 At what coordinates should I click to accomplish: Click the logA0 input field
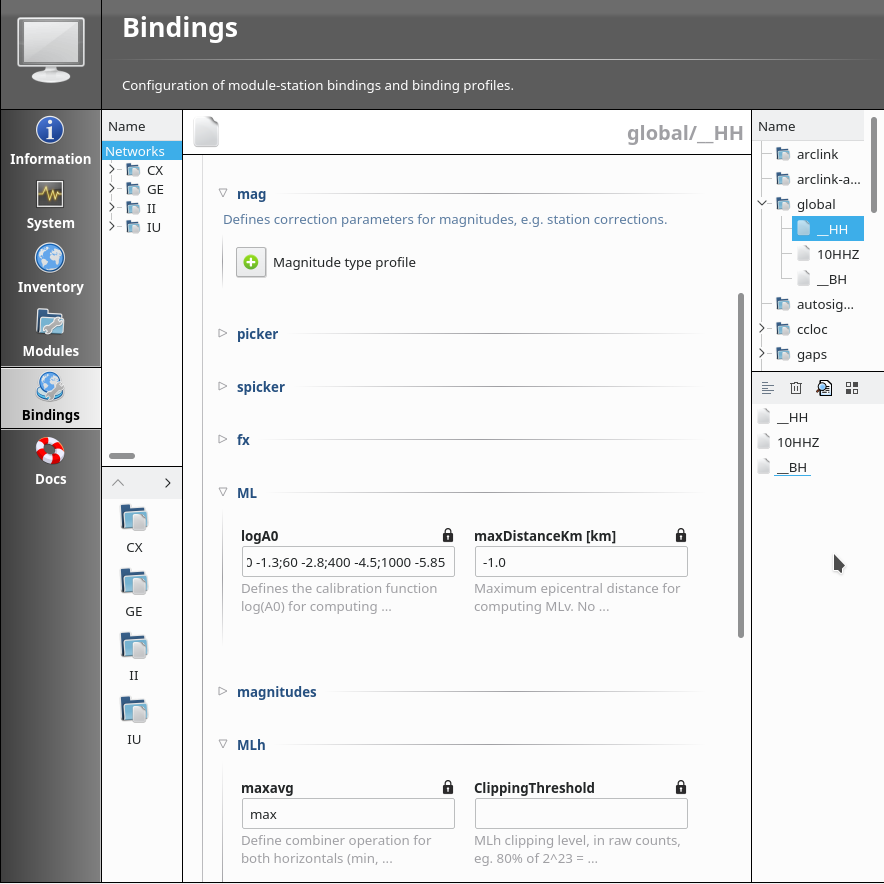pyautogui.click(x=348, y=562)
